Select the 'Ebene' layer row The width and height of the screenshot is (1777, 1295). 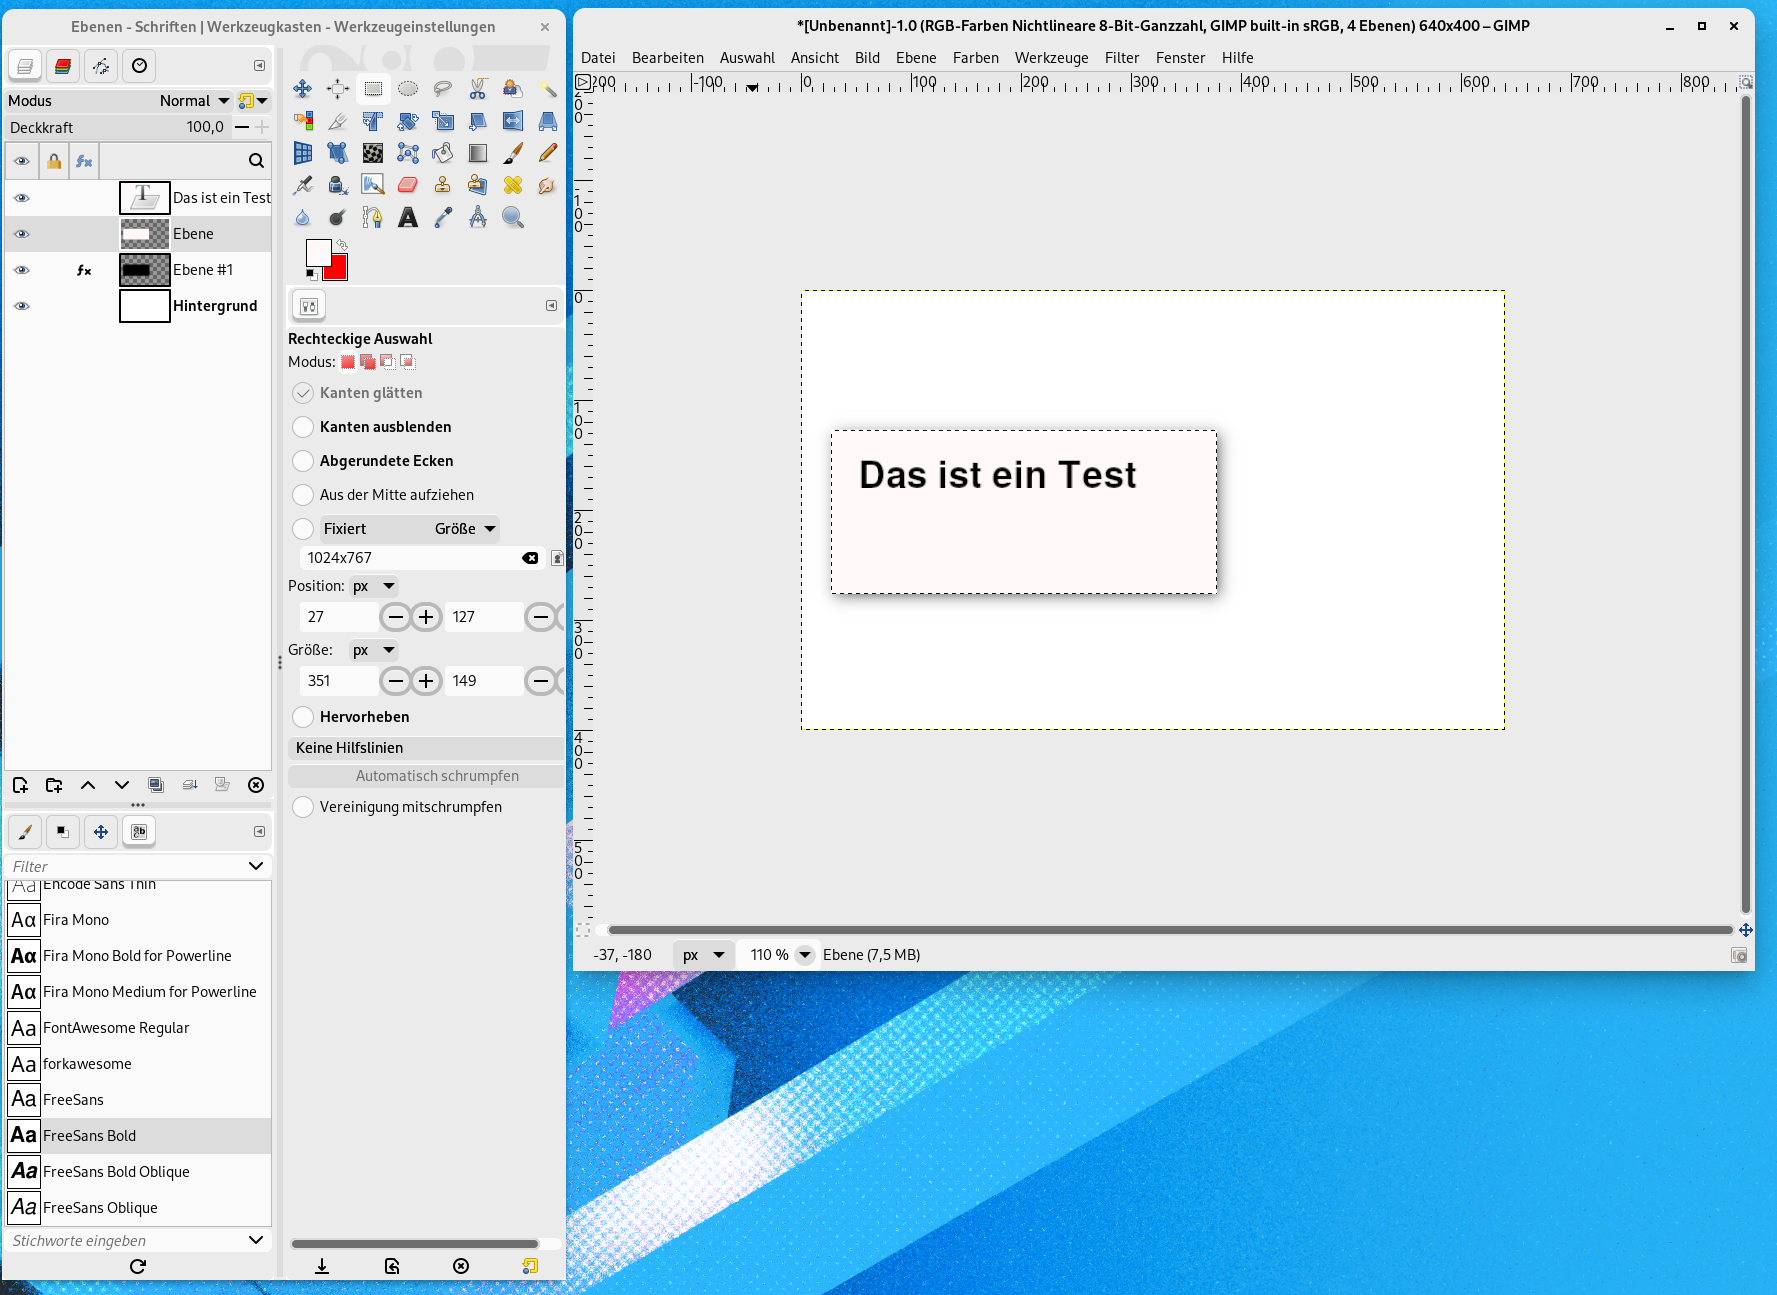click(x=138, y=234)
